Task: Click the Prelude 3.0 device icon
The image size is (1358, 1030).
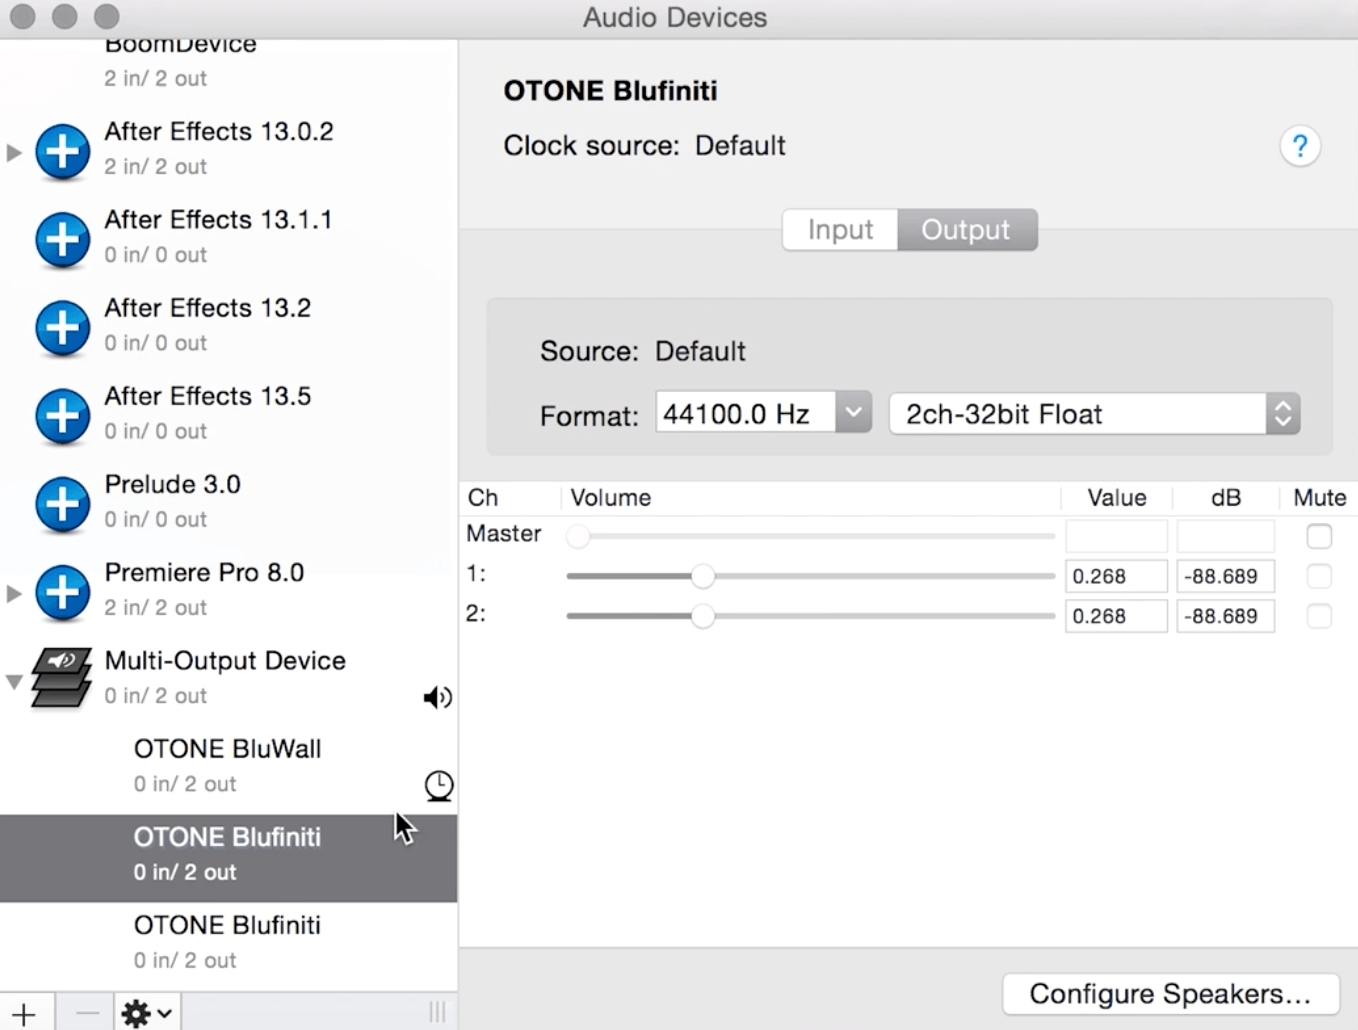Action: [x=62, y=504]
